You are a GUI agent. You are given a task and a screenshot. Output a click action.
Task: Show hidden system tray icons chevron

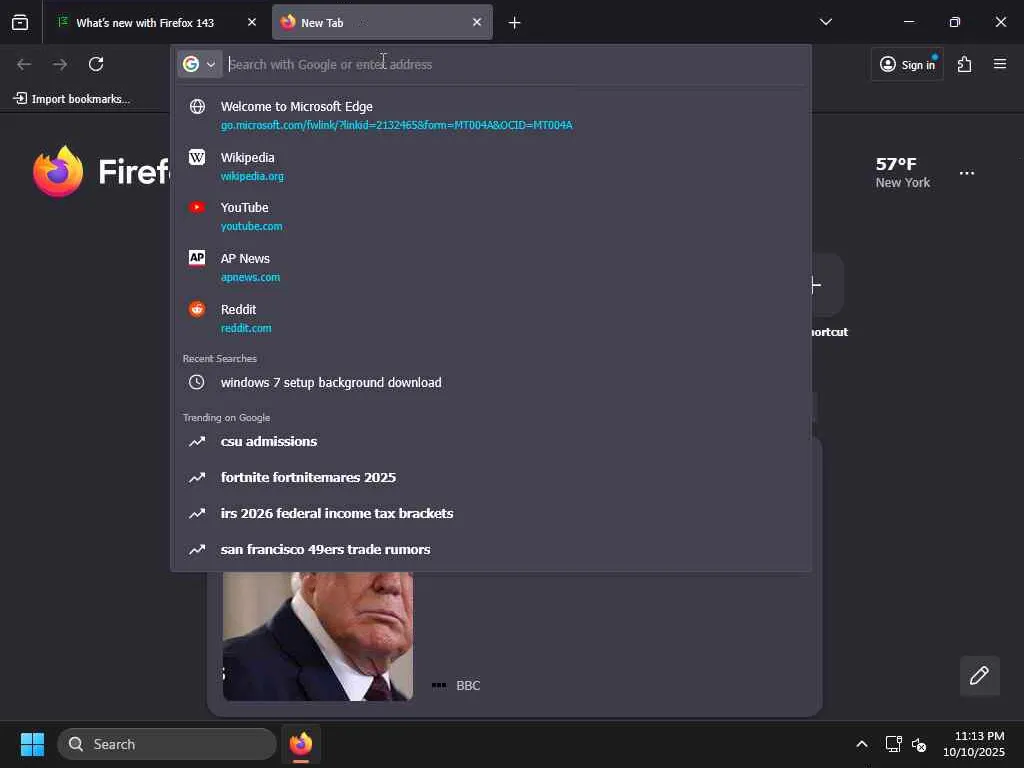862,744
